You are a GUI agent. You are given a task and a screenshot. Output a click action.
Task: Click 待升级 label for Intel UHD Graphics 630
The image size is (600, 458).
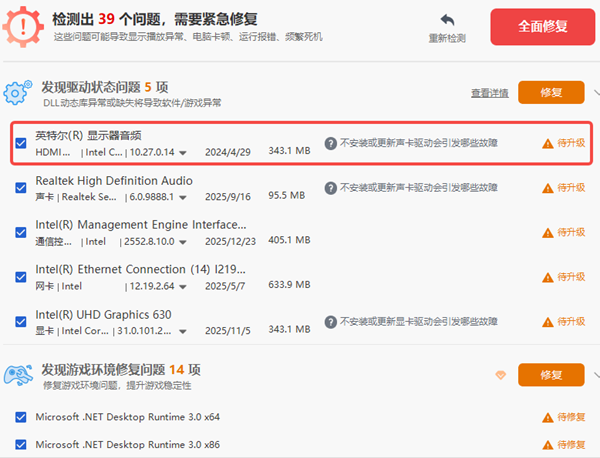pos(570,322)
